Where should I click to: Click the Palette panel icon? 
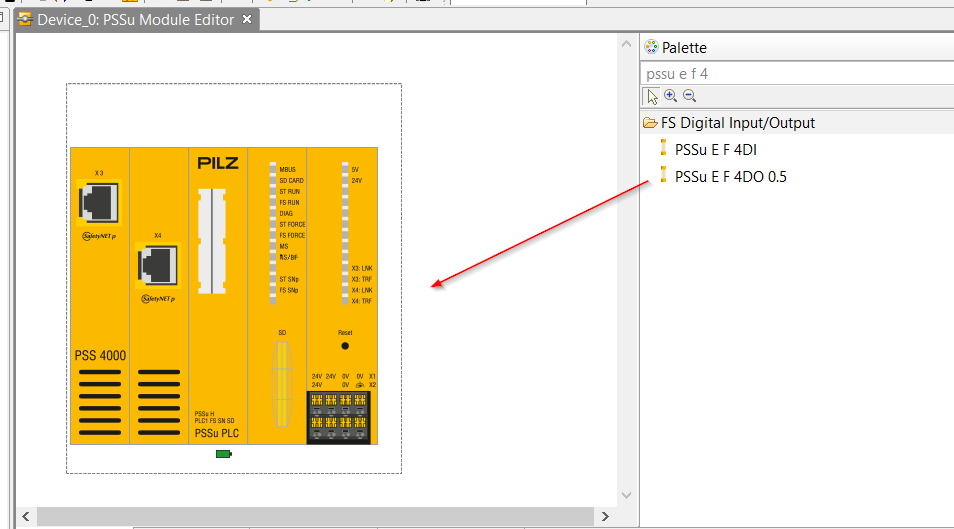coord(651,47)
